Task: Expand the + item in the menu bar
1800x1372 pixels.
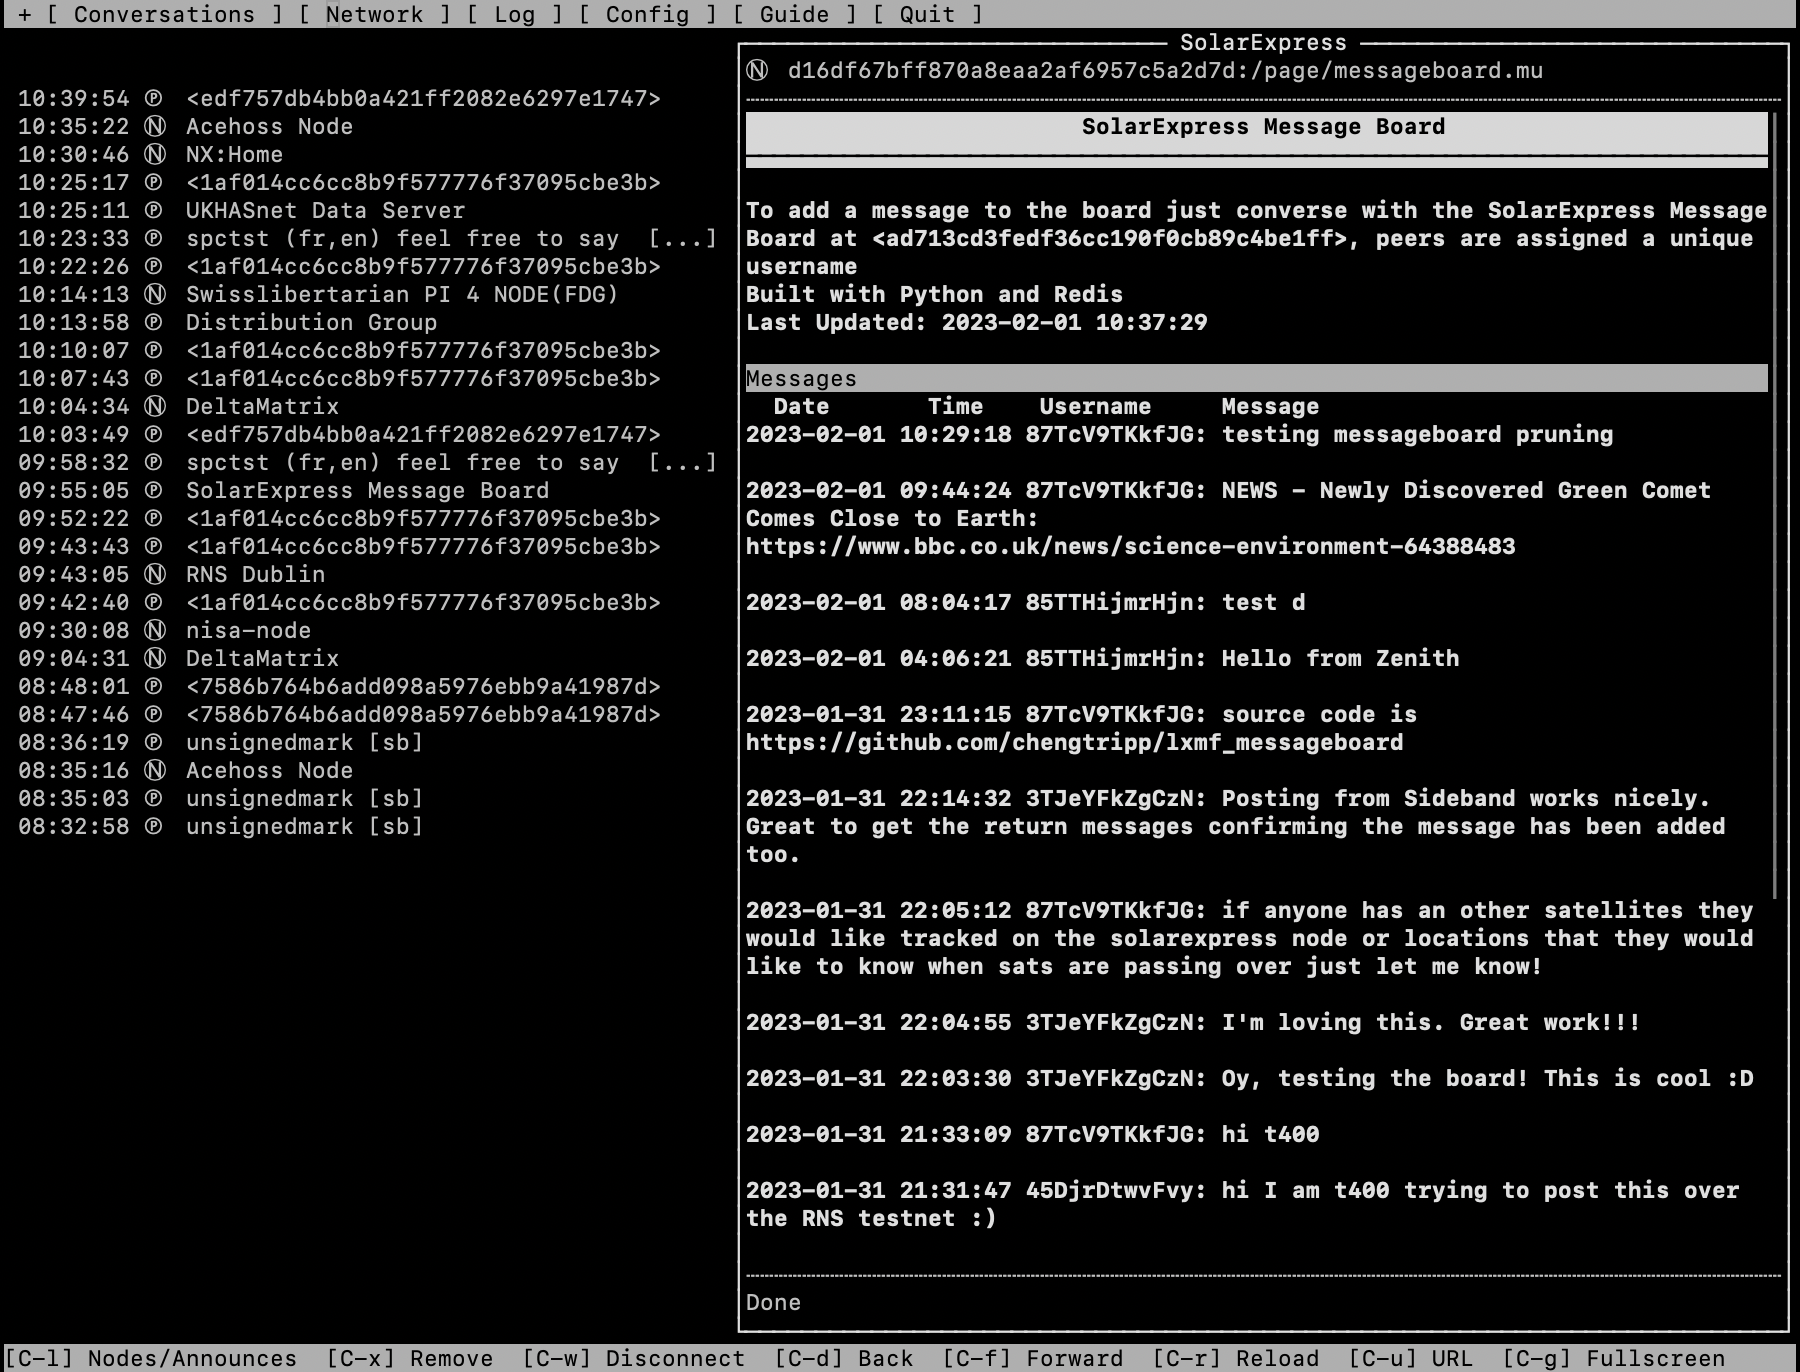Action: pyautogui.click(x=24, y=14)
